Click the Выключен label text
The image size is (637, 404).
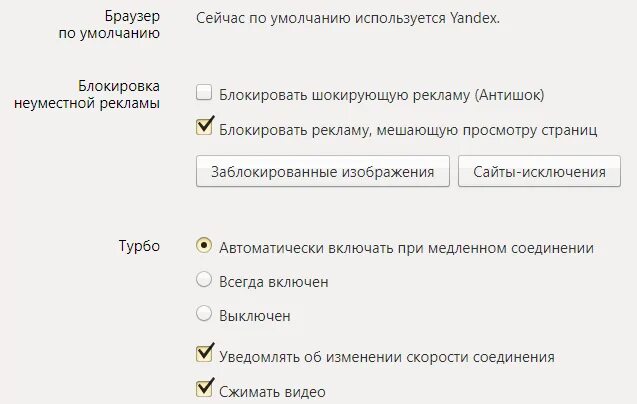tap(255, 316)
